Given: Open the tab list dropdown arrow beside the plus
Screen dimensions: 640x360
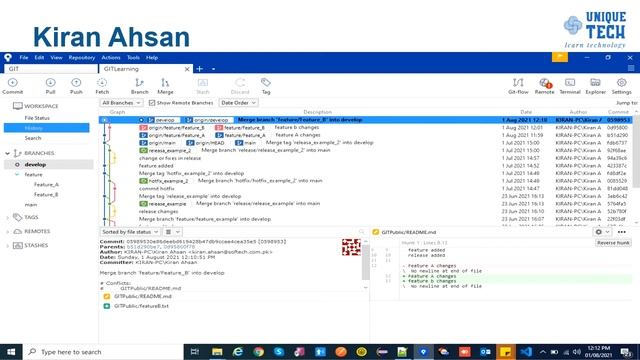Looking at the screenshot, I should coord(213,69).
